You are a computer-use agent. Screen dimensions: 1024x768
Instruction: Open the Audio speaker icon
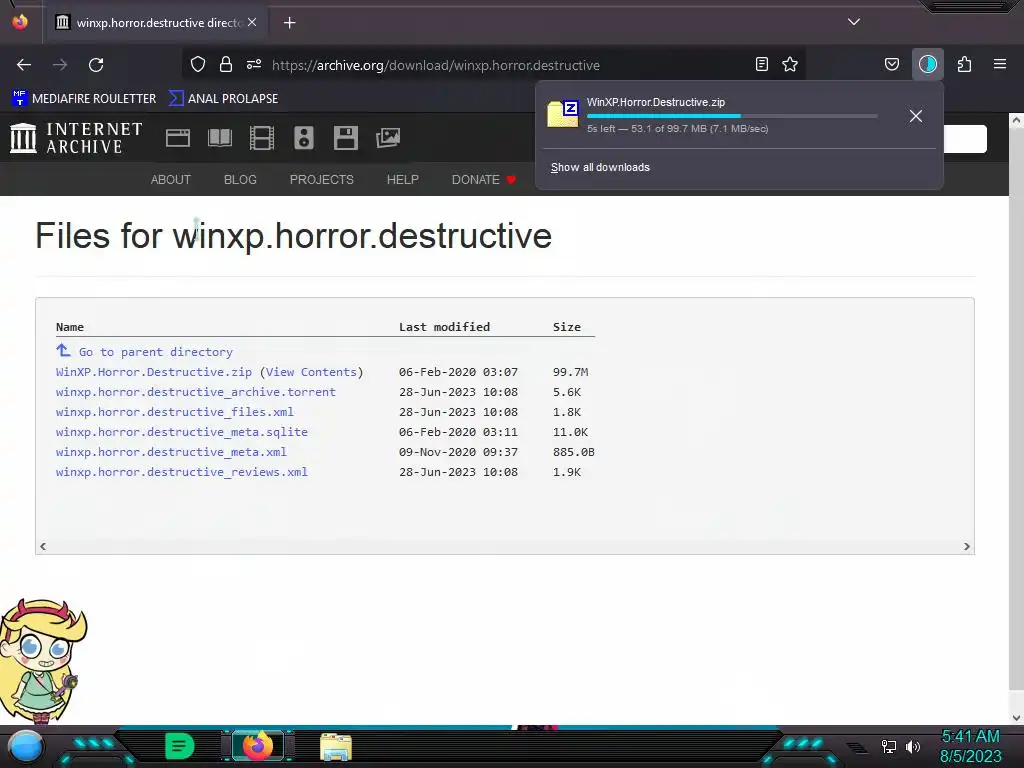(x=304, y=138)
